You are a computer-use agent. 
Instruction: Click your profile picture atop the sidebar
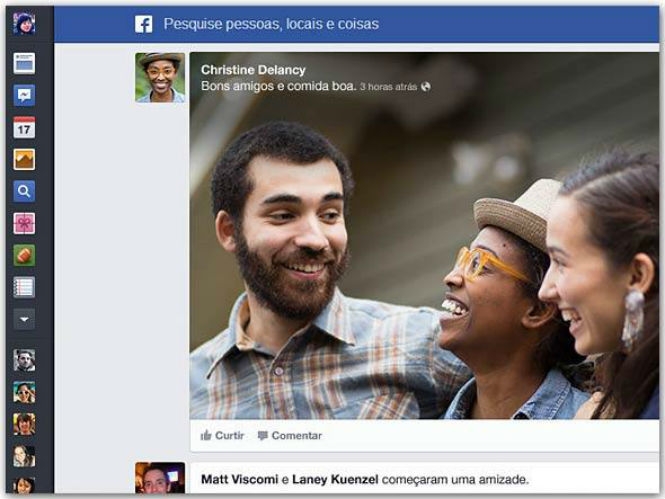click(x=24, y=23)
